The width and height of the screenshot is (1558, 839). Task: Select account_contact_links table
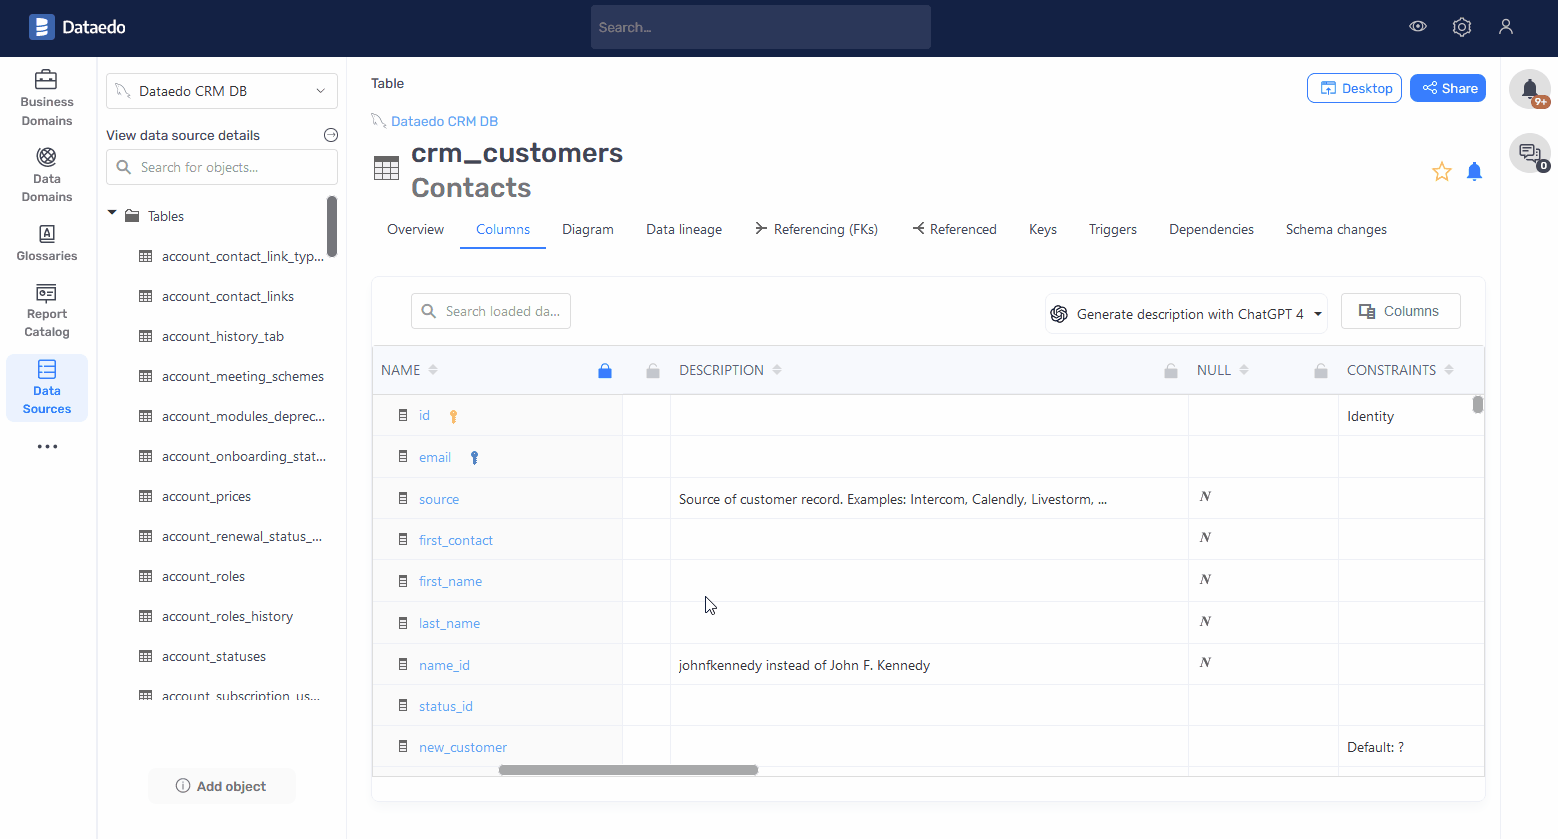point(228,296)
